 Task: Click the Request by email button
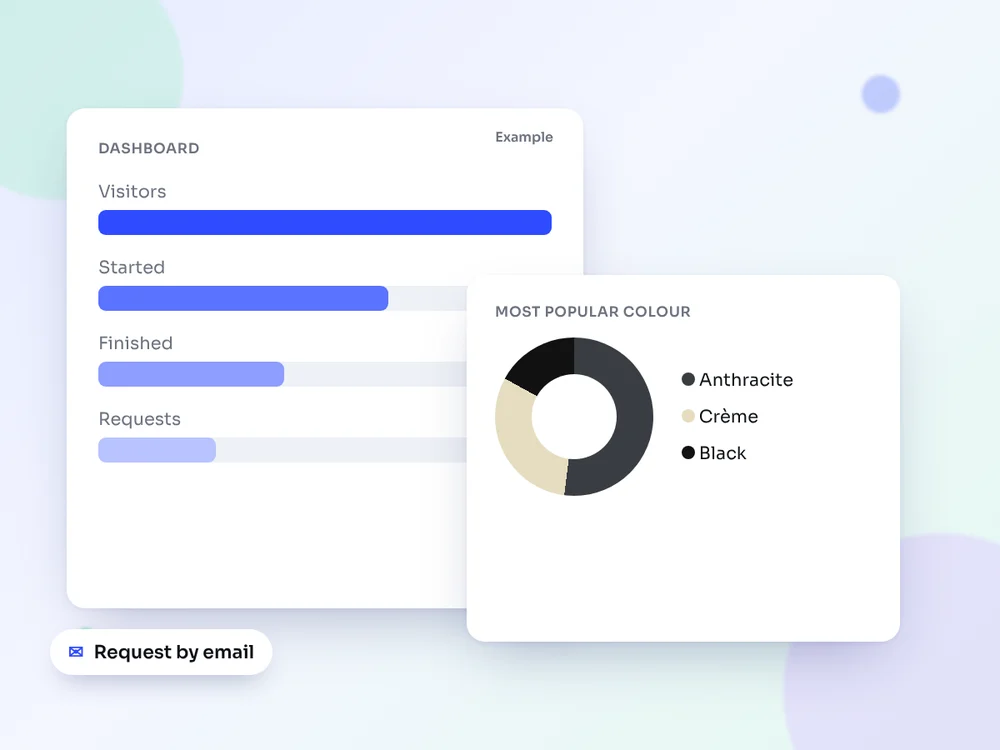click(161, 652)
